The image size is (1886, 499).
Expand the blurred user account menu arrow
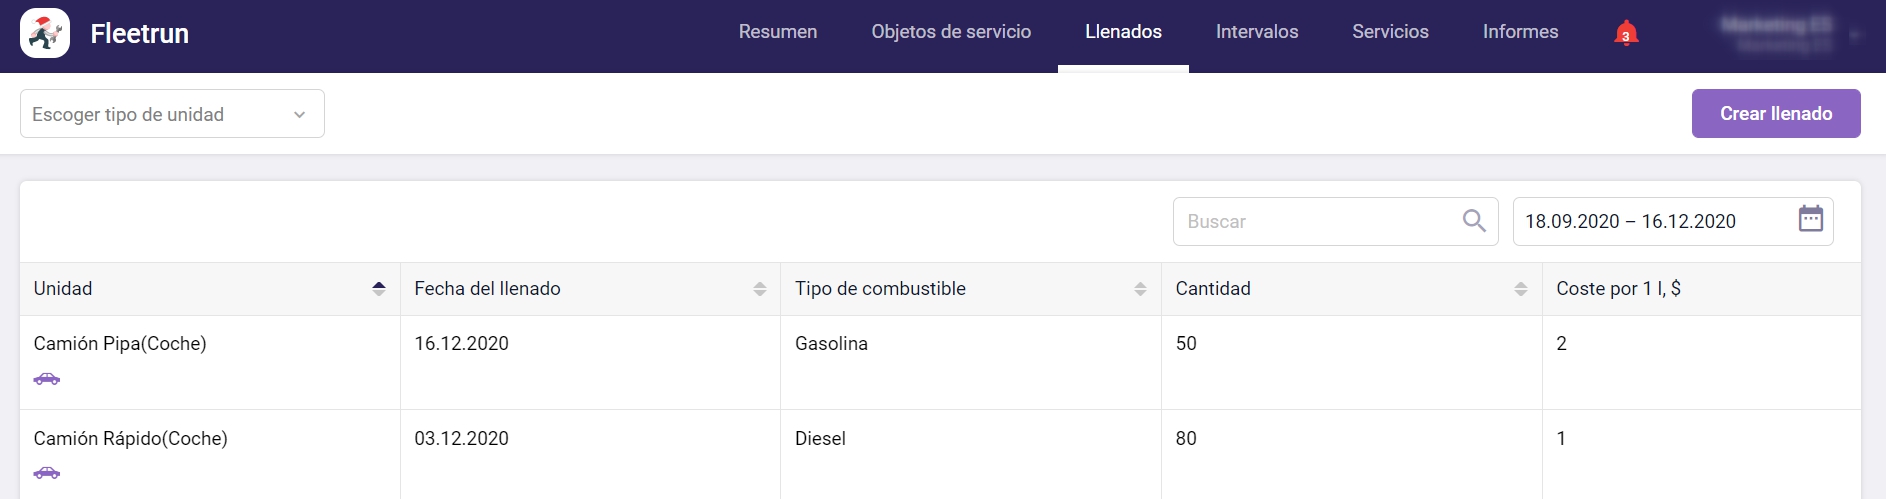pyautogui.click(x=1855, y=35)
